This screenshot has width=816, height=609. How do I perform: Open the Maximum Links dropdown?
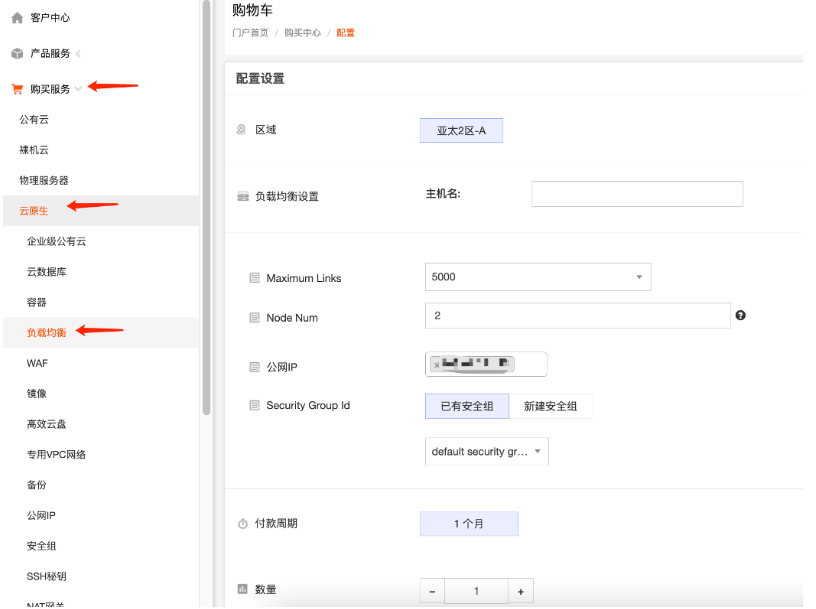[538, 277]
